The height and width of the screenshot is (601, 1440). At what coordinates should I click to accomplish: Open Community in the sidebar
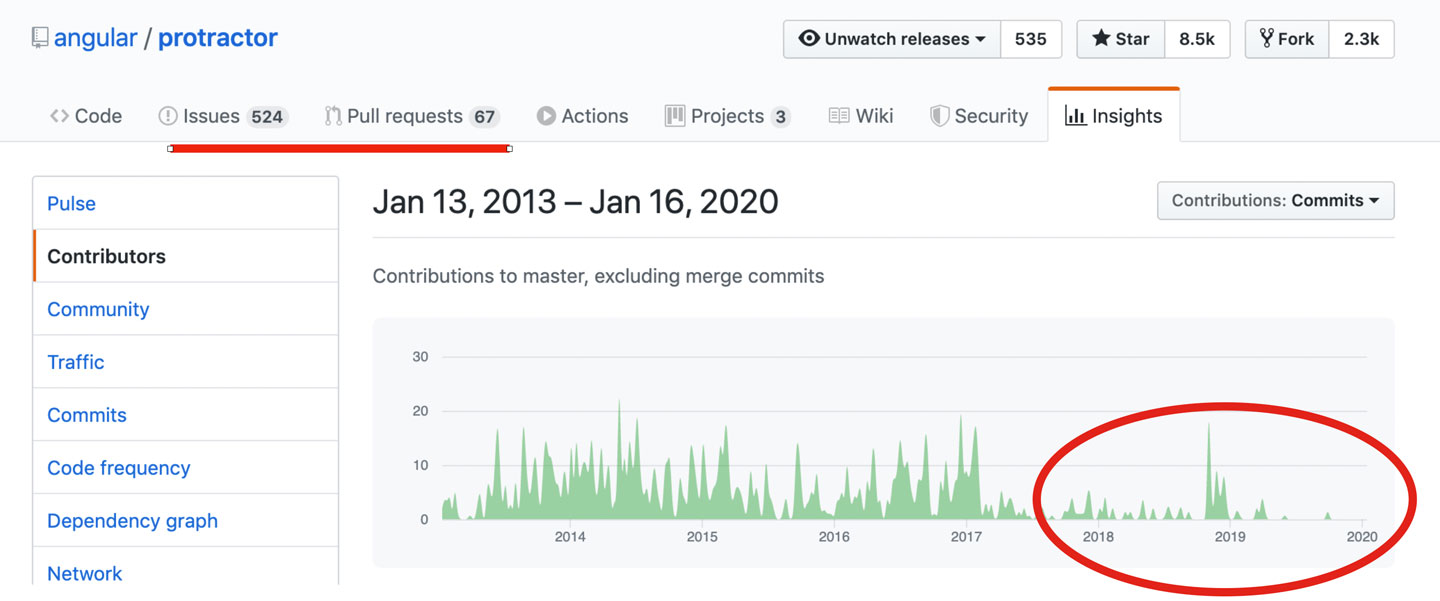186,309
